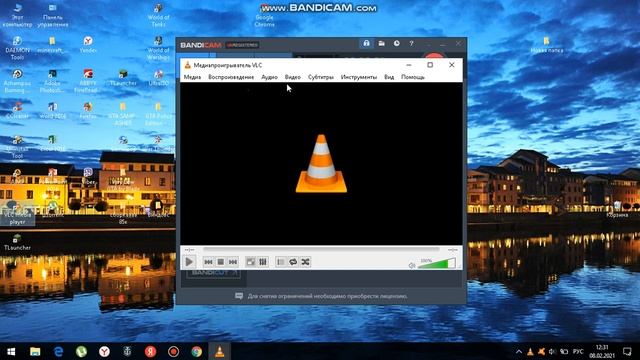Select Google Chrome desktop shortcut
640x360 pixels.
pyautogui.click(x=264, y=16)
